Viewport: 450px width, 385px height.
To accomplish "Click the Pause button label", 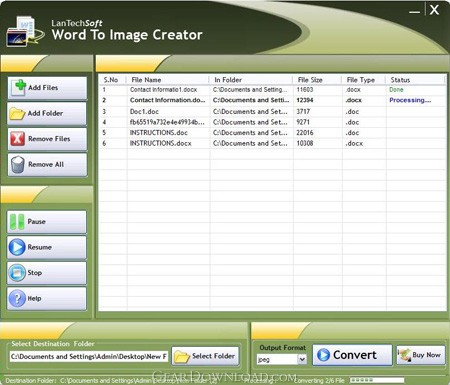I will coord(36,222).
